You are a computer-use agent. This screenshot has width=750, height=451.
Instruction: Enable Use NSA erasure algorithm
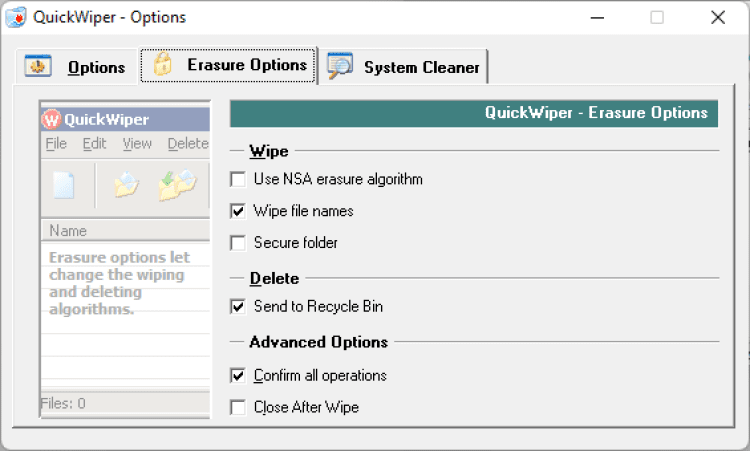point(238,180)
